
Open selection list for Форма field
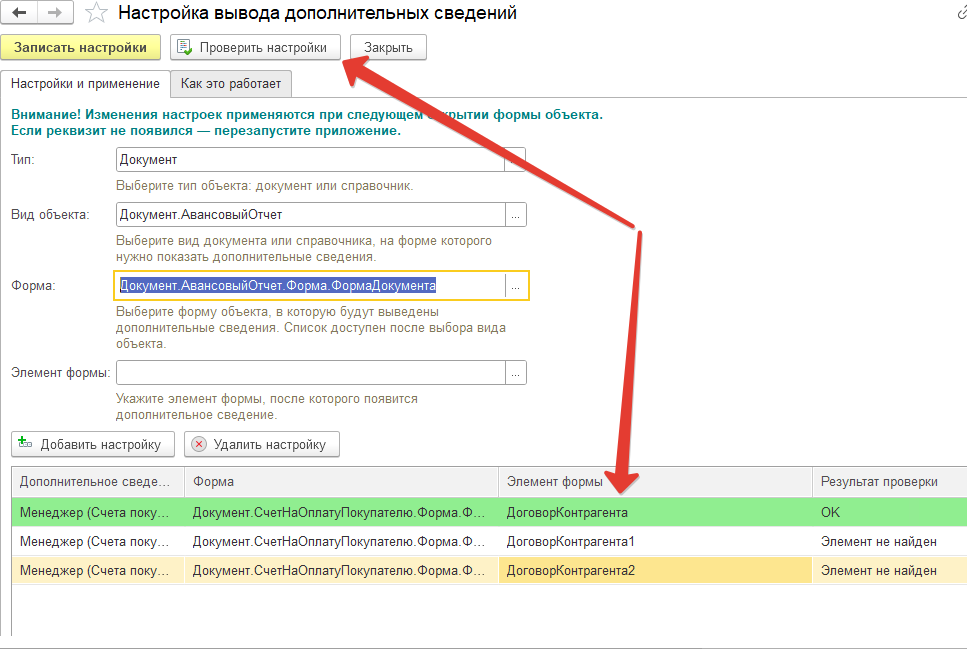click(x=516, y=286)
